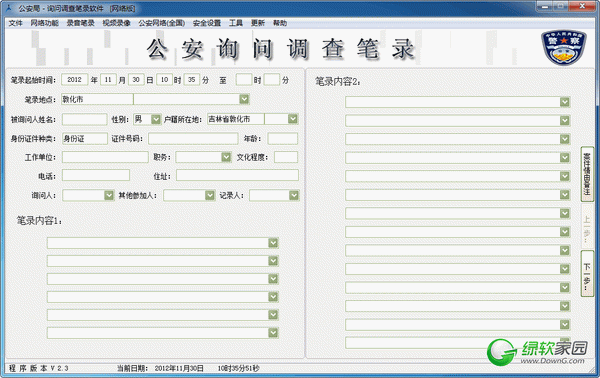This screenshot has height=378, width=600.
Task: Expand first dropdown under 笔录内容2
Action: click(x=565, y=102)
